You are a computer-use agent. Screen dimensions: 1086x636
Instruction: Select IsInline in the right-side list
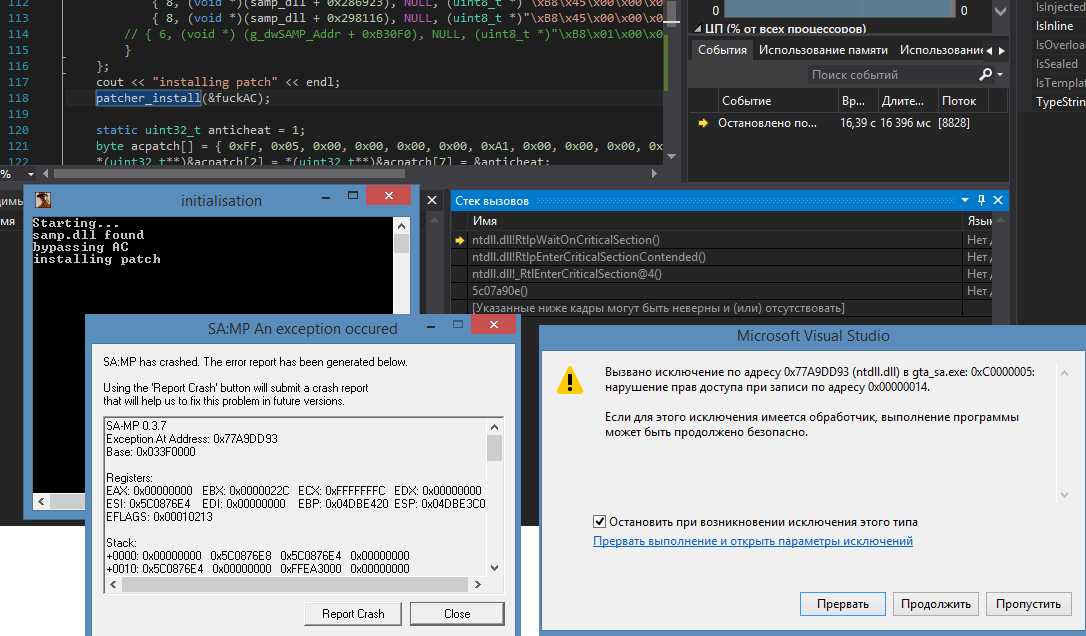point(1054,26)
